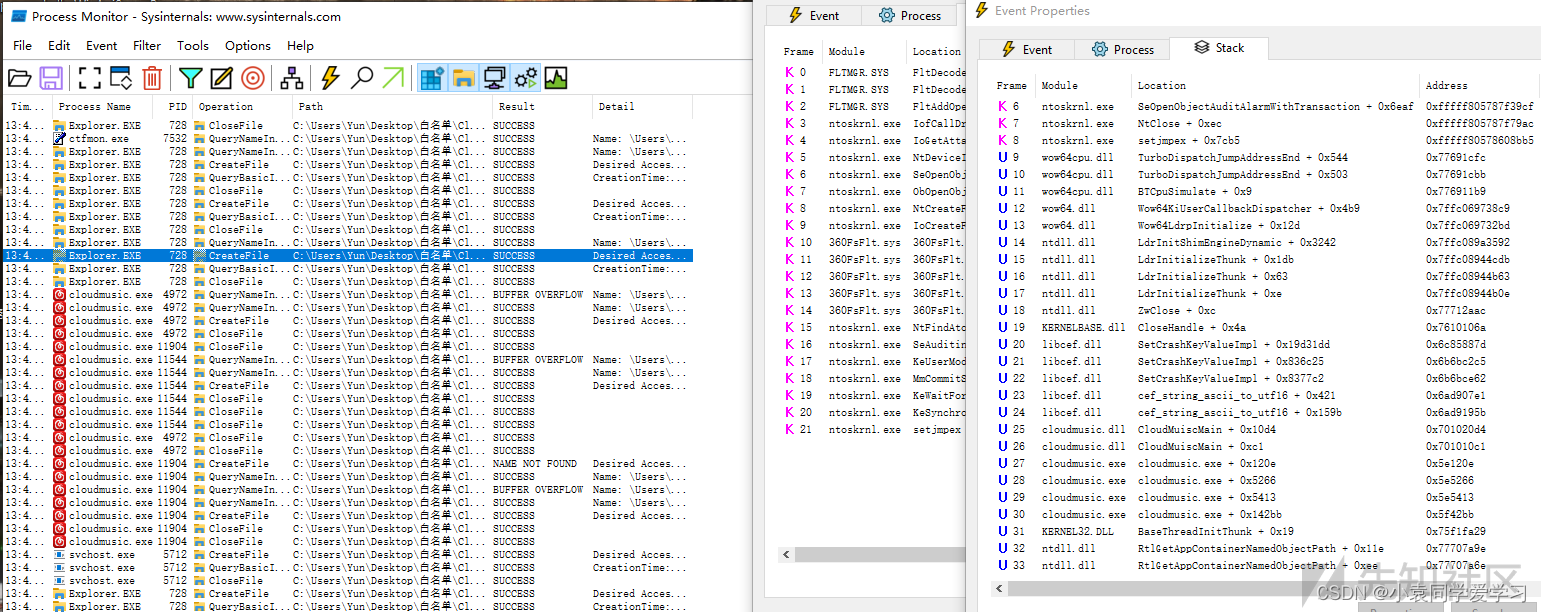Toggle the Capture events bracket icon

[x=90, y=77]
